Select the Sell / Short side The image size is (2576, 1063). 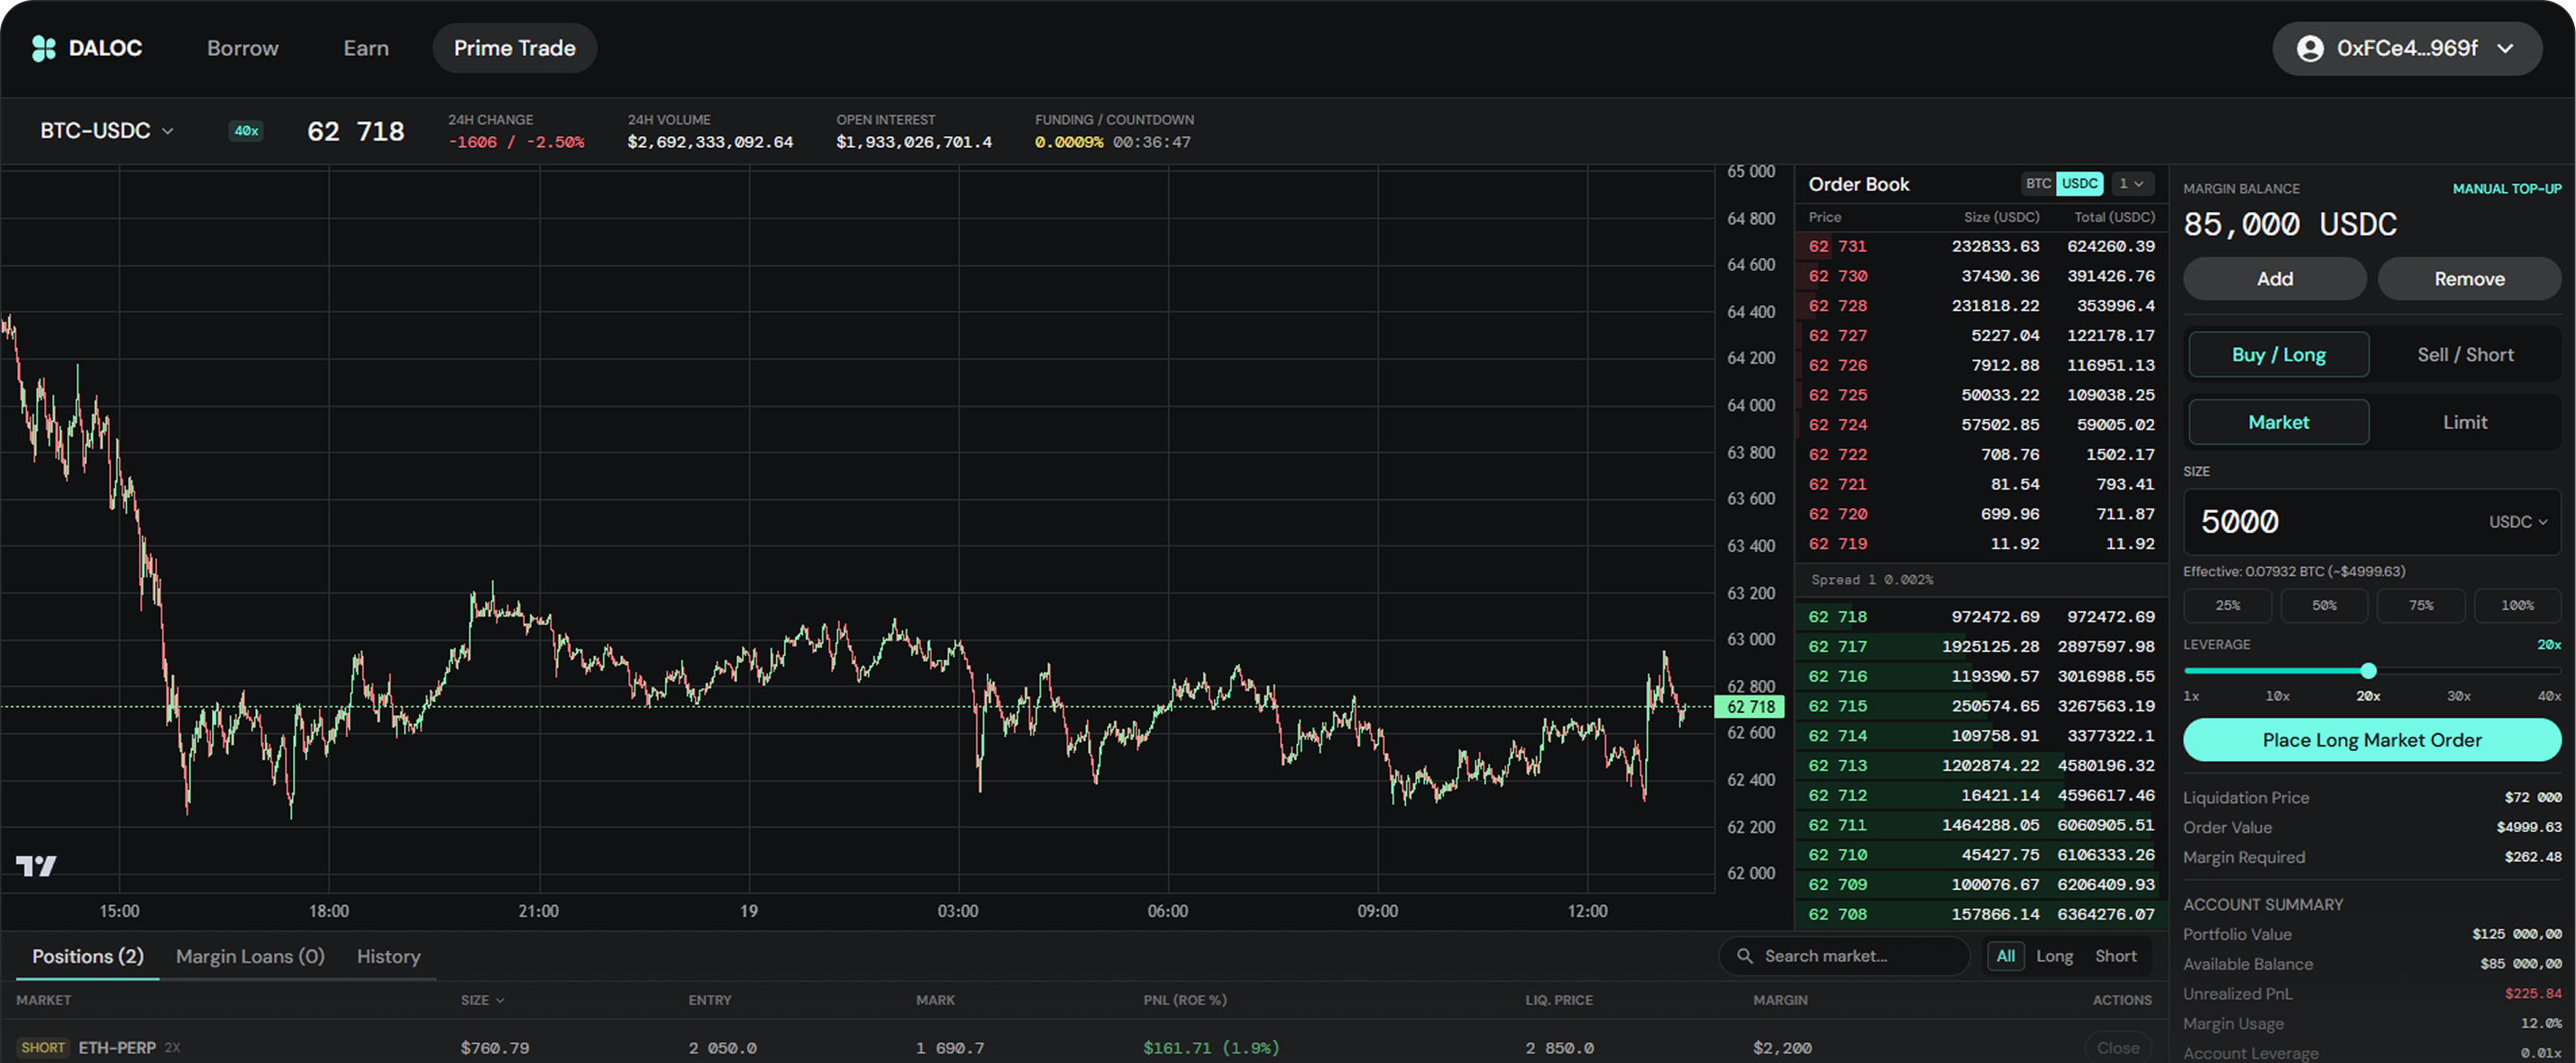(x=2465, y=355)
